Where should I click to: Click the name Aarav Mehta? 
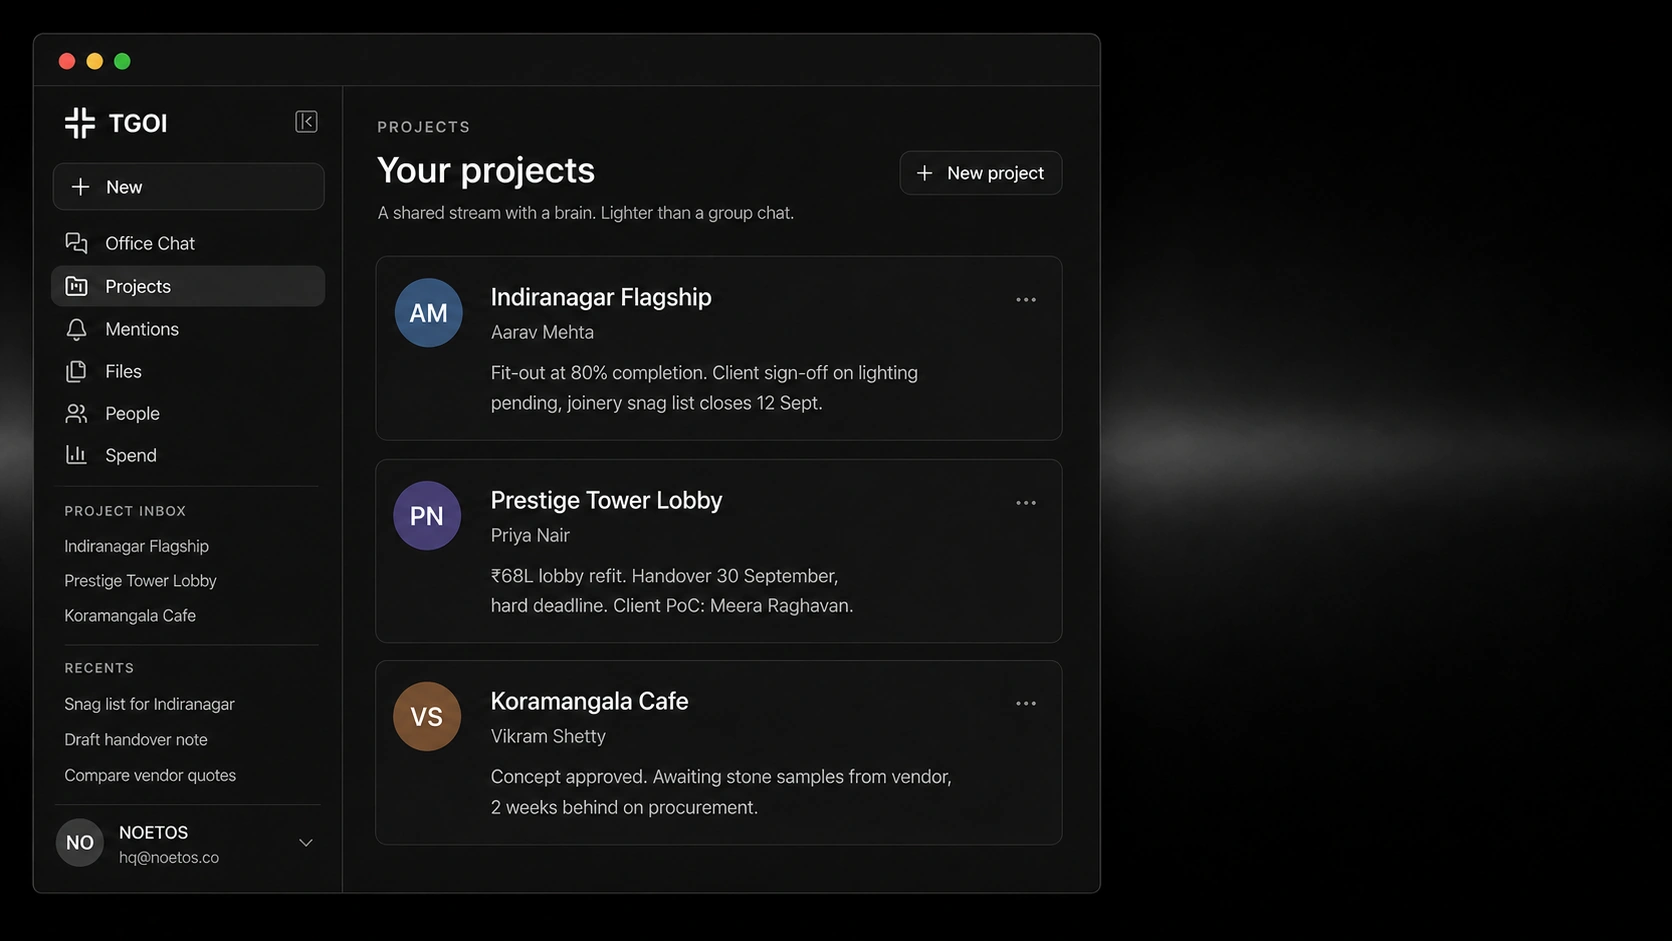(542, 333)
